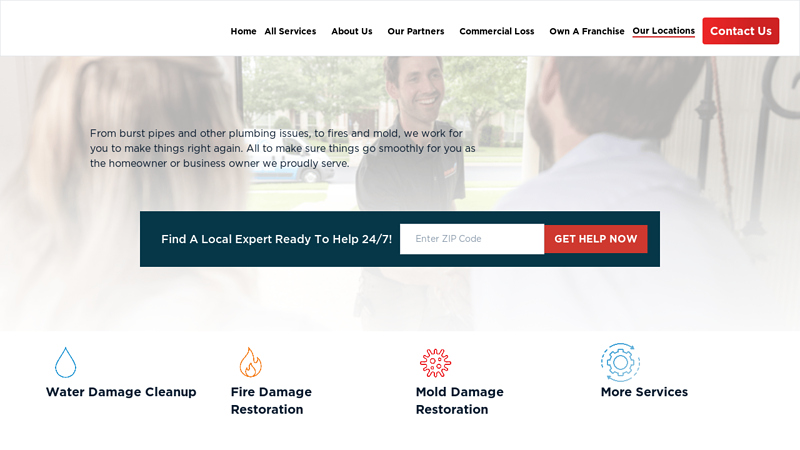Viewport: 800px width, 450px height.
Task: Open the Commercial Loss page
Action: 496,31
